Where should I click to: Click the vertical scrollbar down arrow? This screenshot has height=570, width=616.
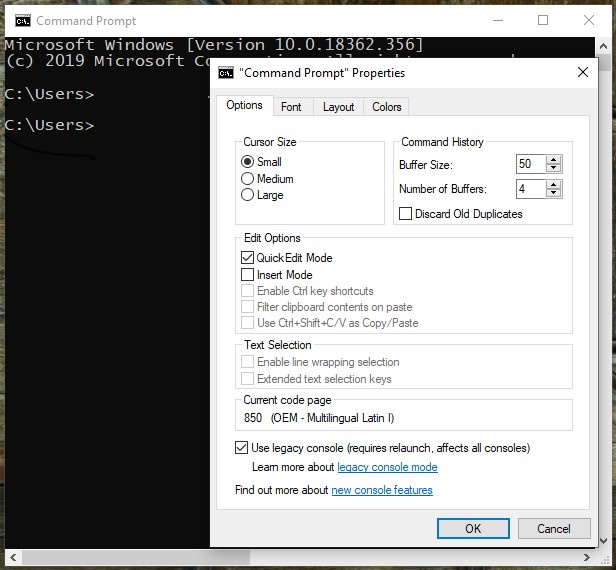tap(603, 541)
